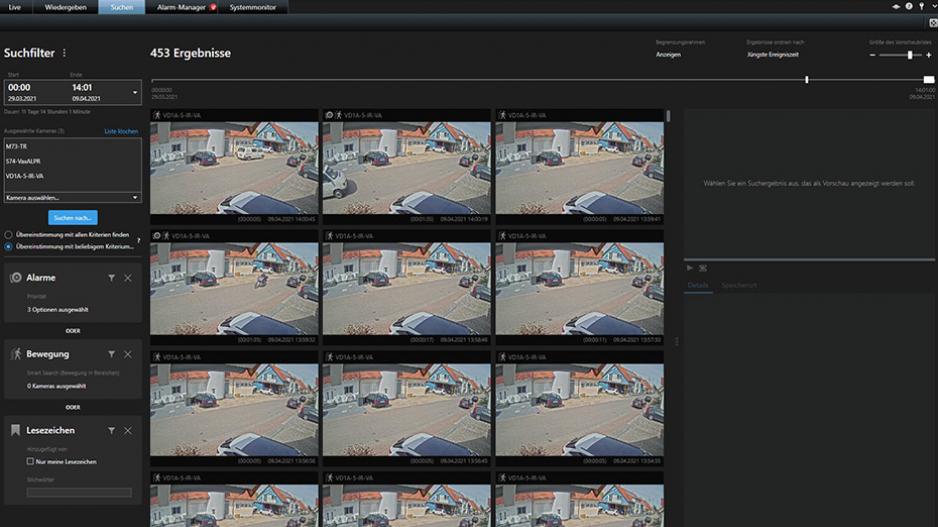Open sort order 'Jüngste Ereigniszeit' dropdown
Image resolution: width=938 pixels, height=527 pixels.
[772, 54]
